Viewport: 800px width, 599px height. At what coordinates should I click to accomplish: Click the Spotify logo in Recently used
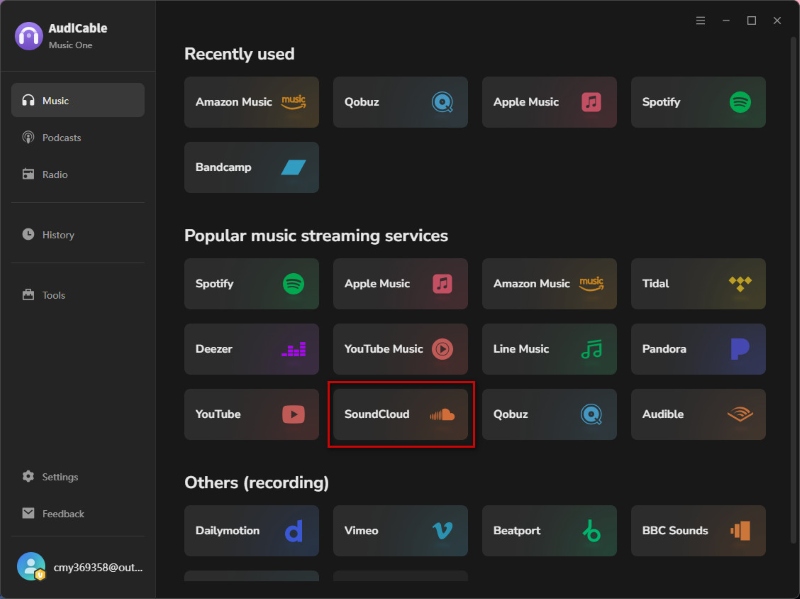pos(740,102)
